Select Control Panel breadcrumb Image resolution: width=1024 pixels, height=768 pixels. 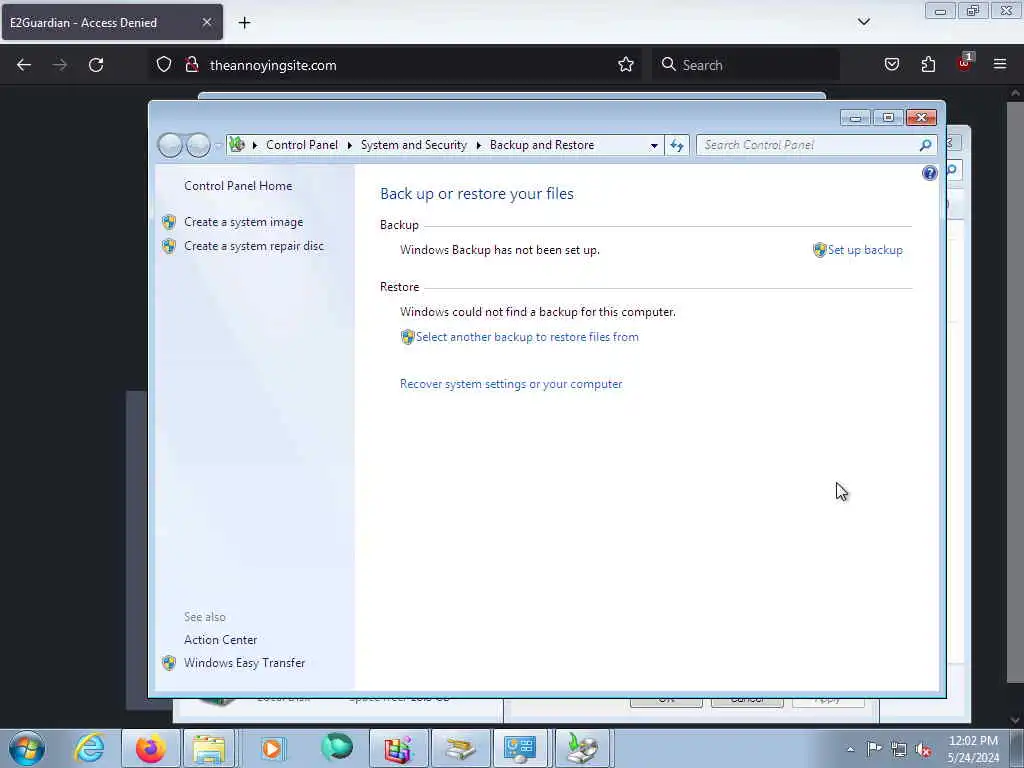point(302,145)
